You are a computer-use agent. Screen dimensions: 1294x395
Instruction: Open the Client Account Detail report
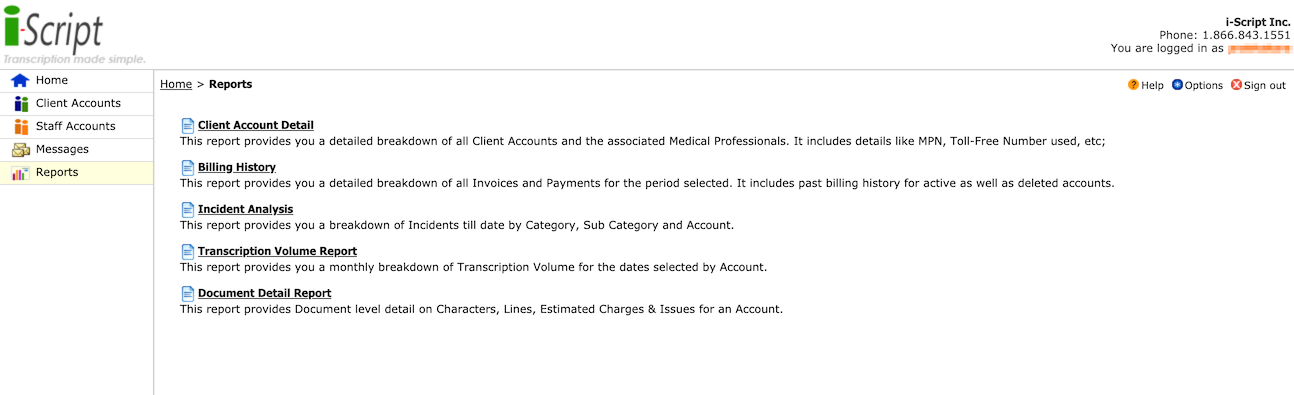(256, 125)
